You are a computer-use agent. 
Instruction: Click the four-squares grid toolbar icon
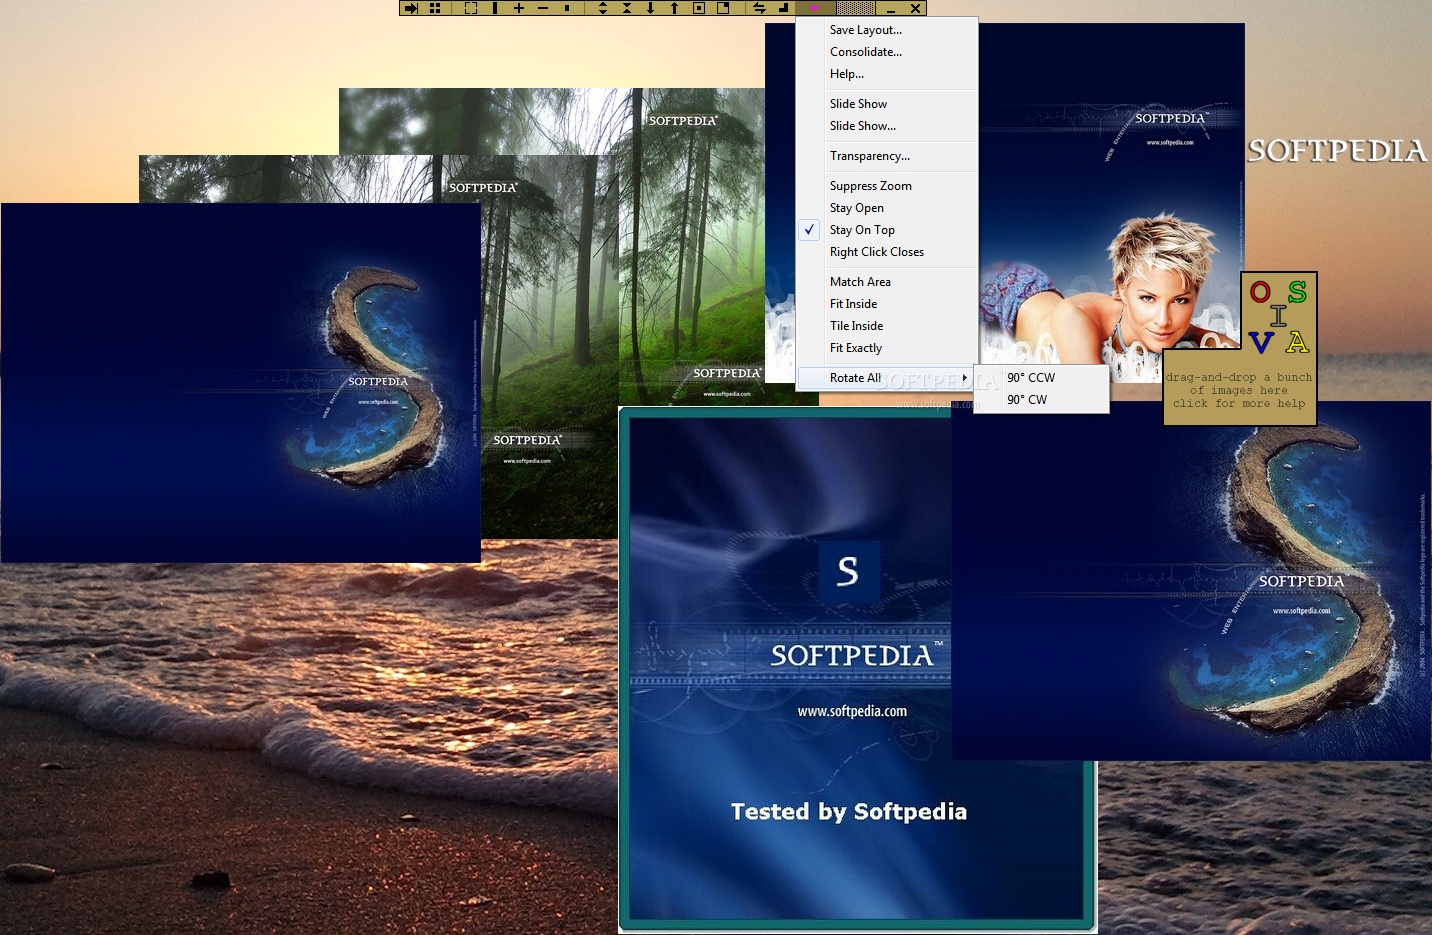point(435,8)
